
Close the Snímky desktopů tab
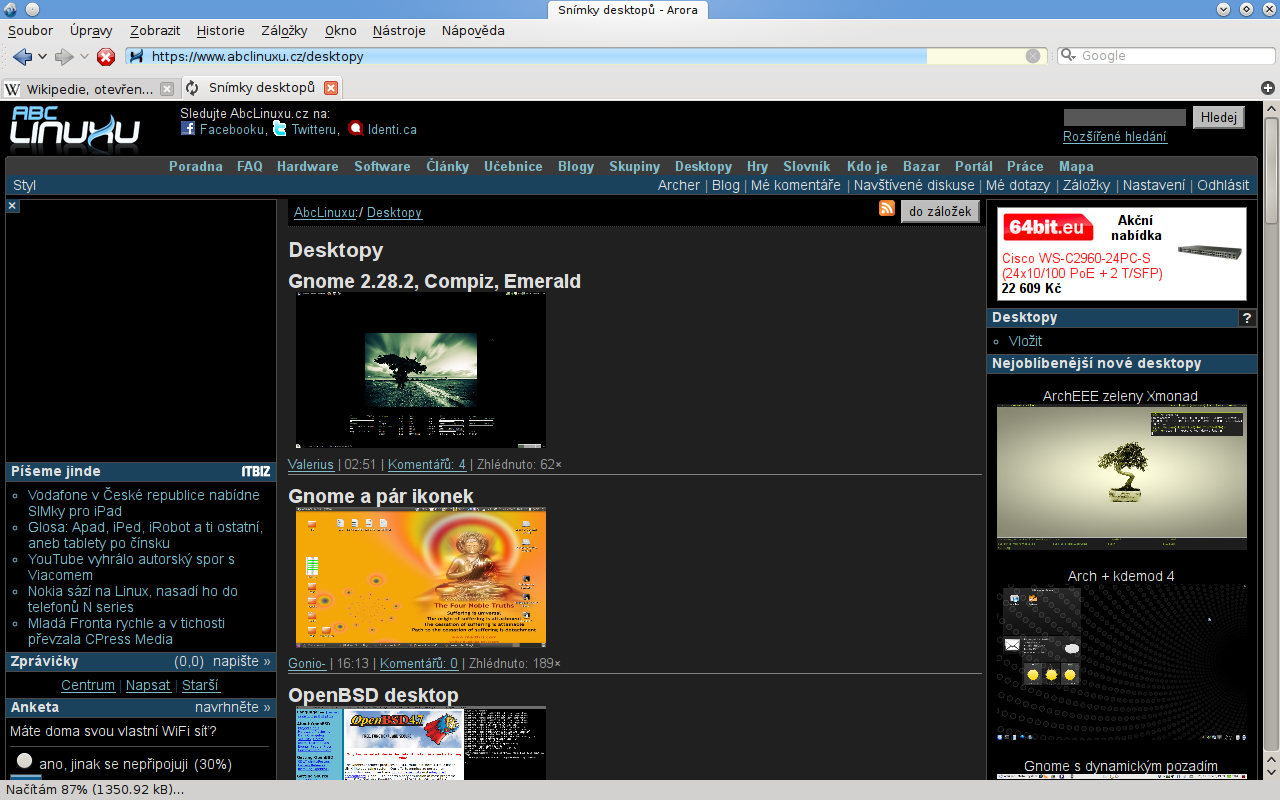(x=331, y=88)
